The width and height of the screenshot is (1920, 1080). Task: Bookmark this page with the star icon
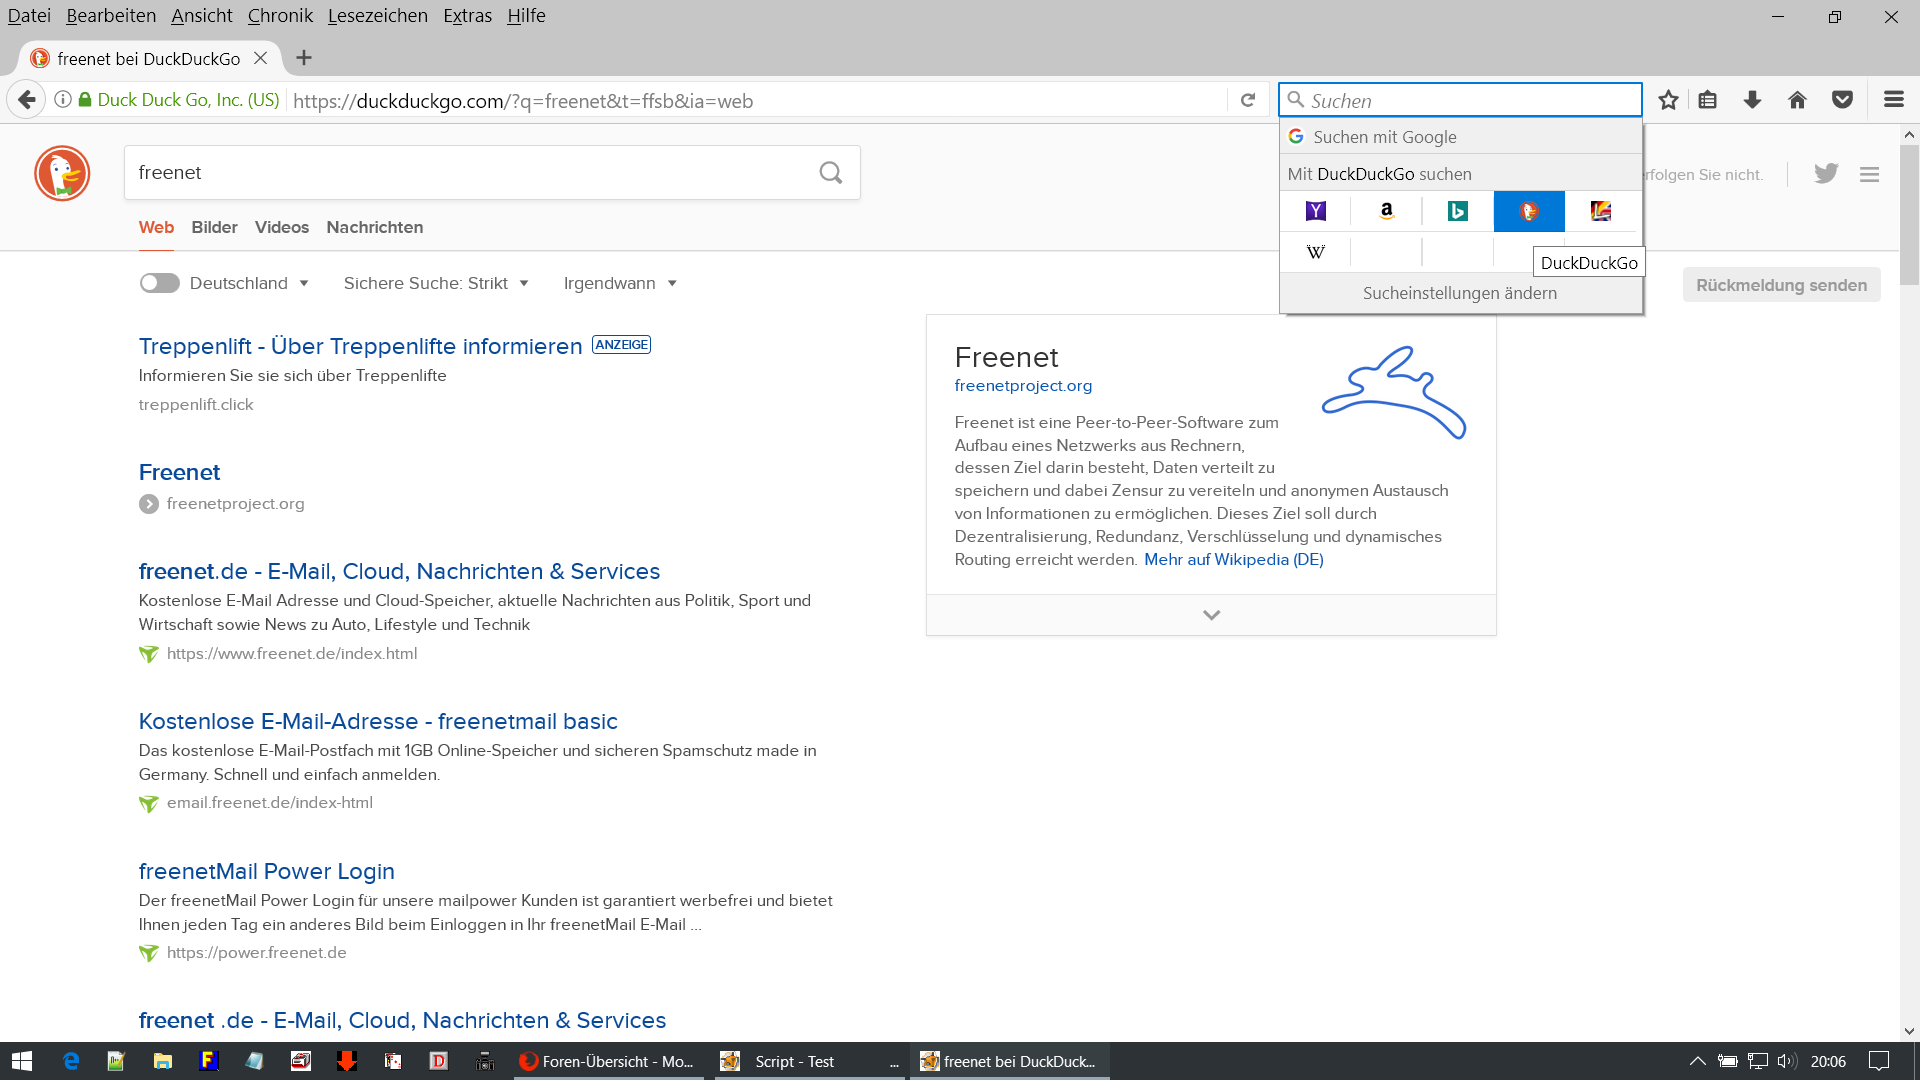point(1668,100)
